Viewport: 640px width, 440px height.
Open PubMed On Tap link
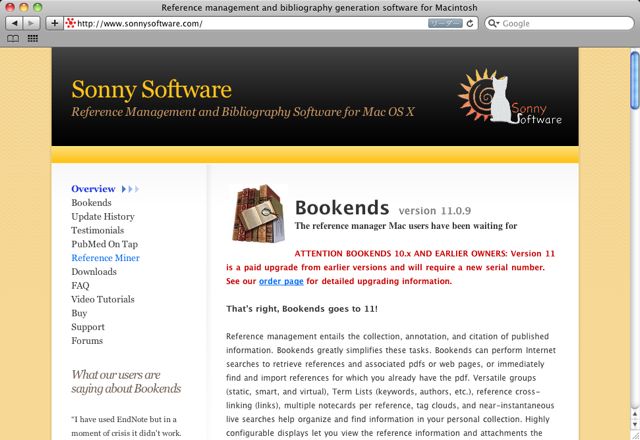tap(104, 244)
